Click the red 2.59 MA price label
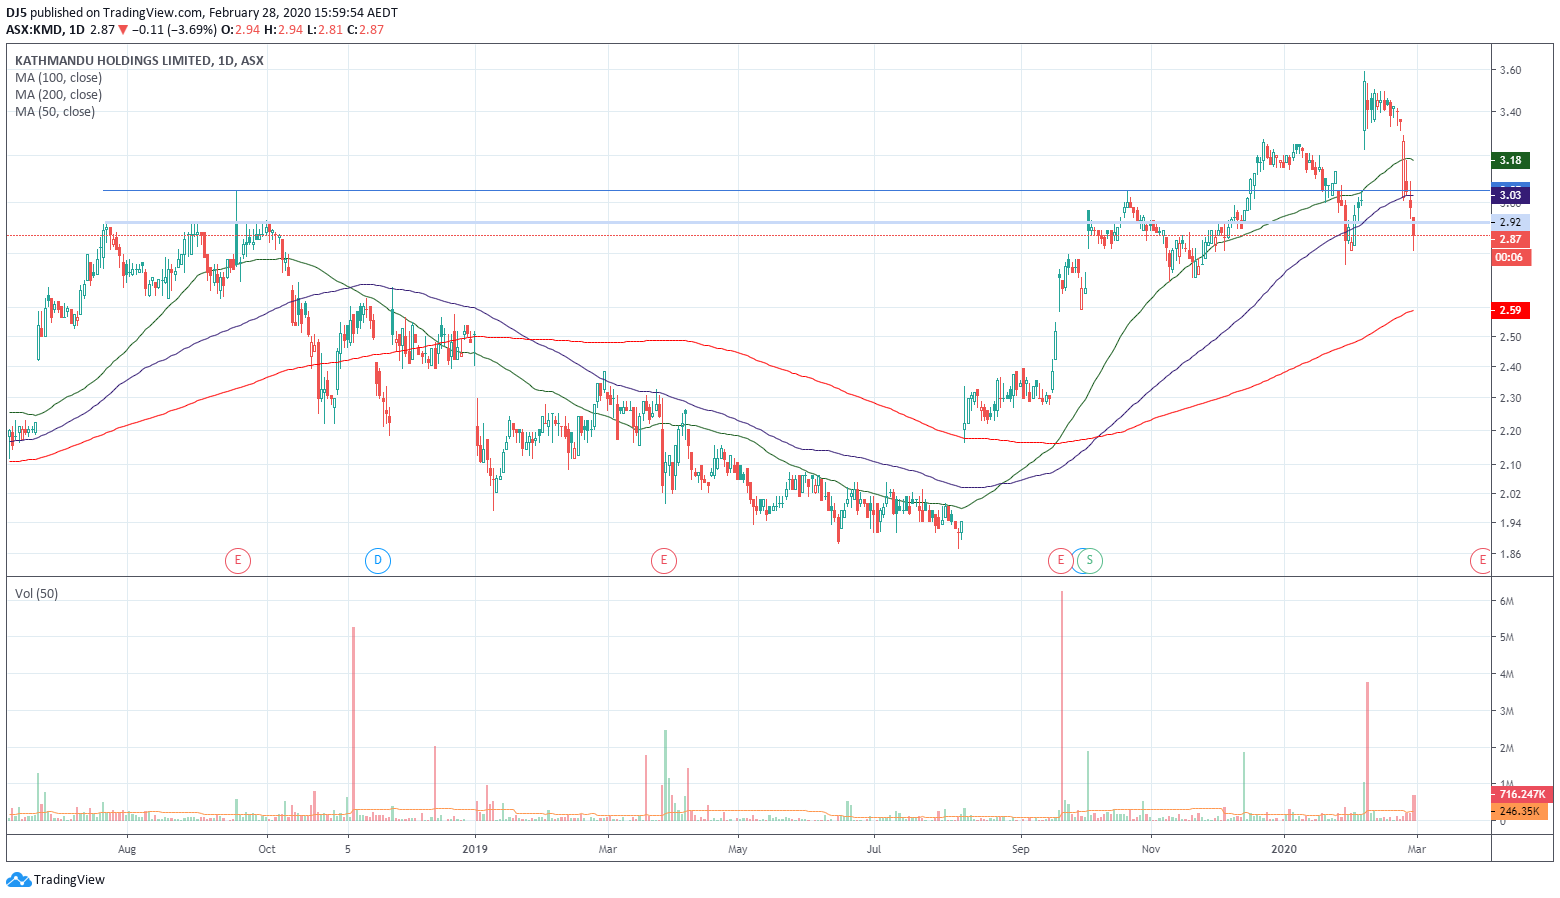The image size is (1560, 898). coord(1510,310)
